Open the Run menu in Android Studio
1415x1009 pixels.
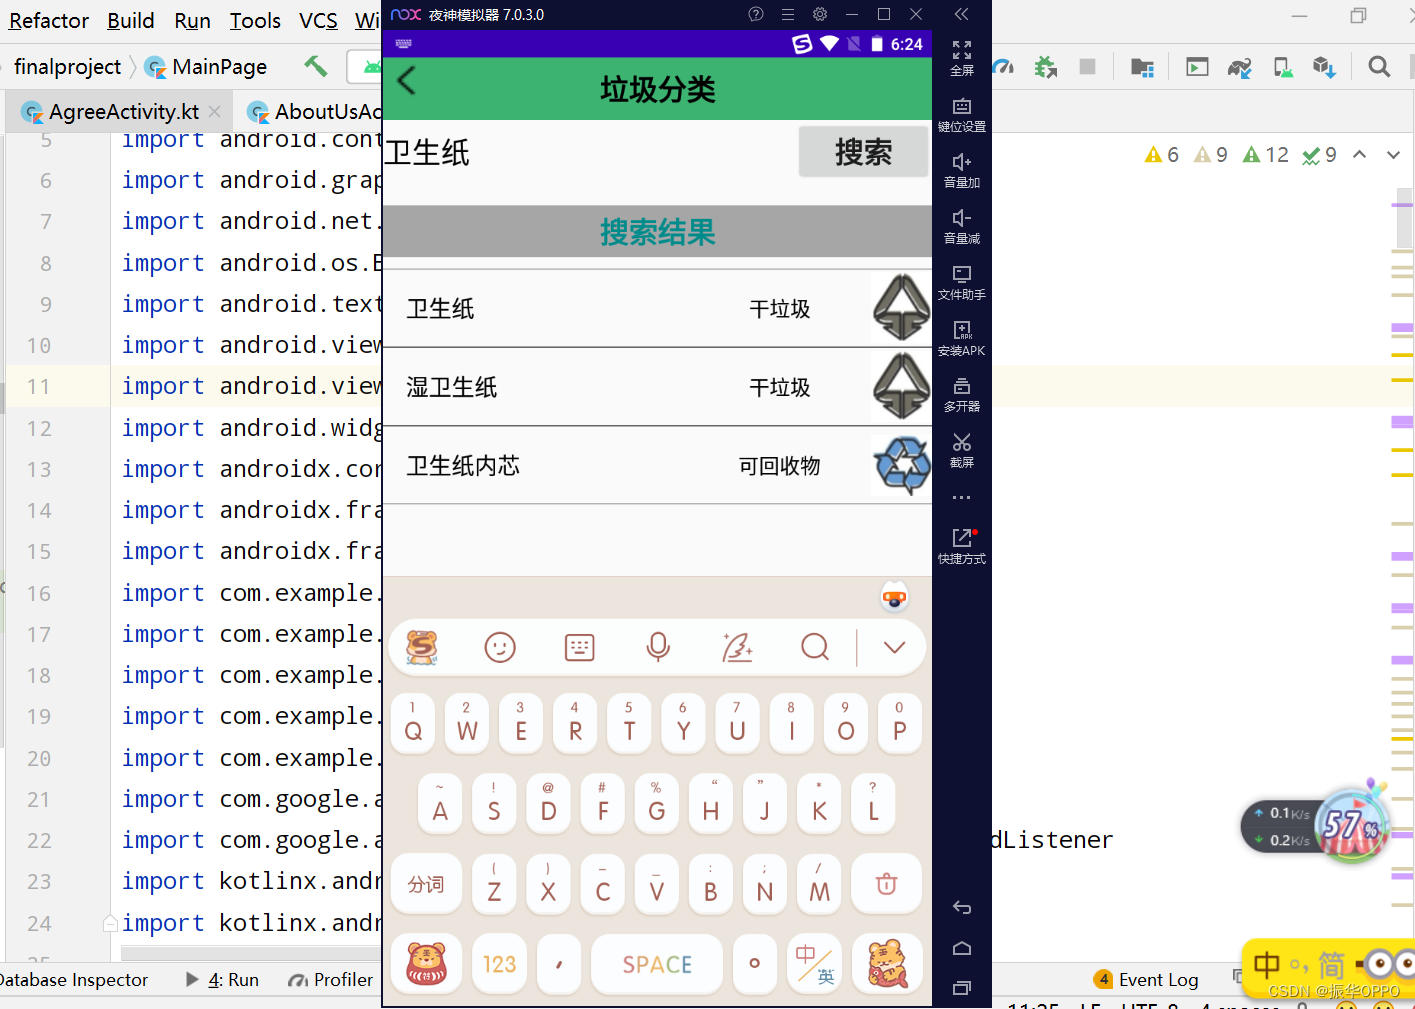pyautogui.click(x=192, y=20)
